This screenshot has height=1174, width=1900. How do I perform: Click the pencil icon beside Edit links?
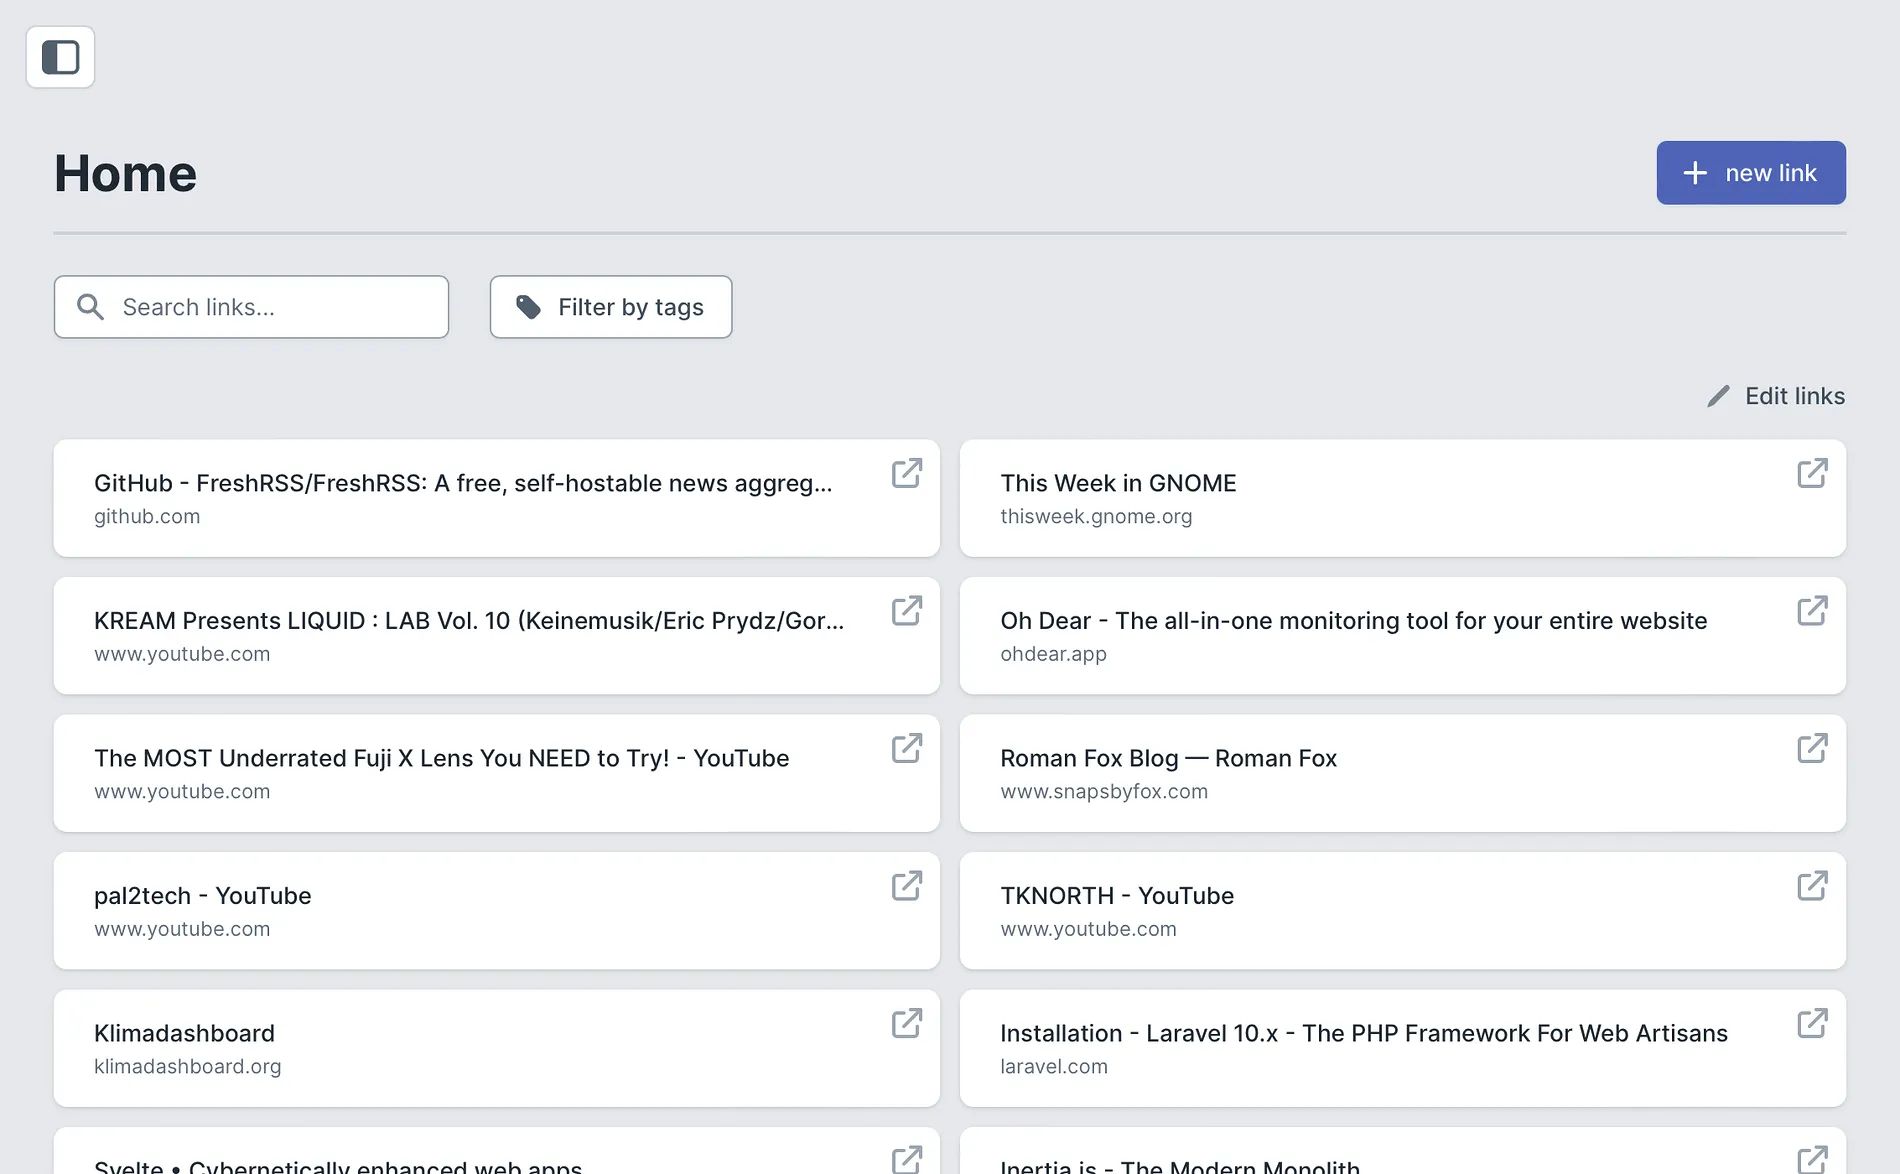point(1718,396)
